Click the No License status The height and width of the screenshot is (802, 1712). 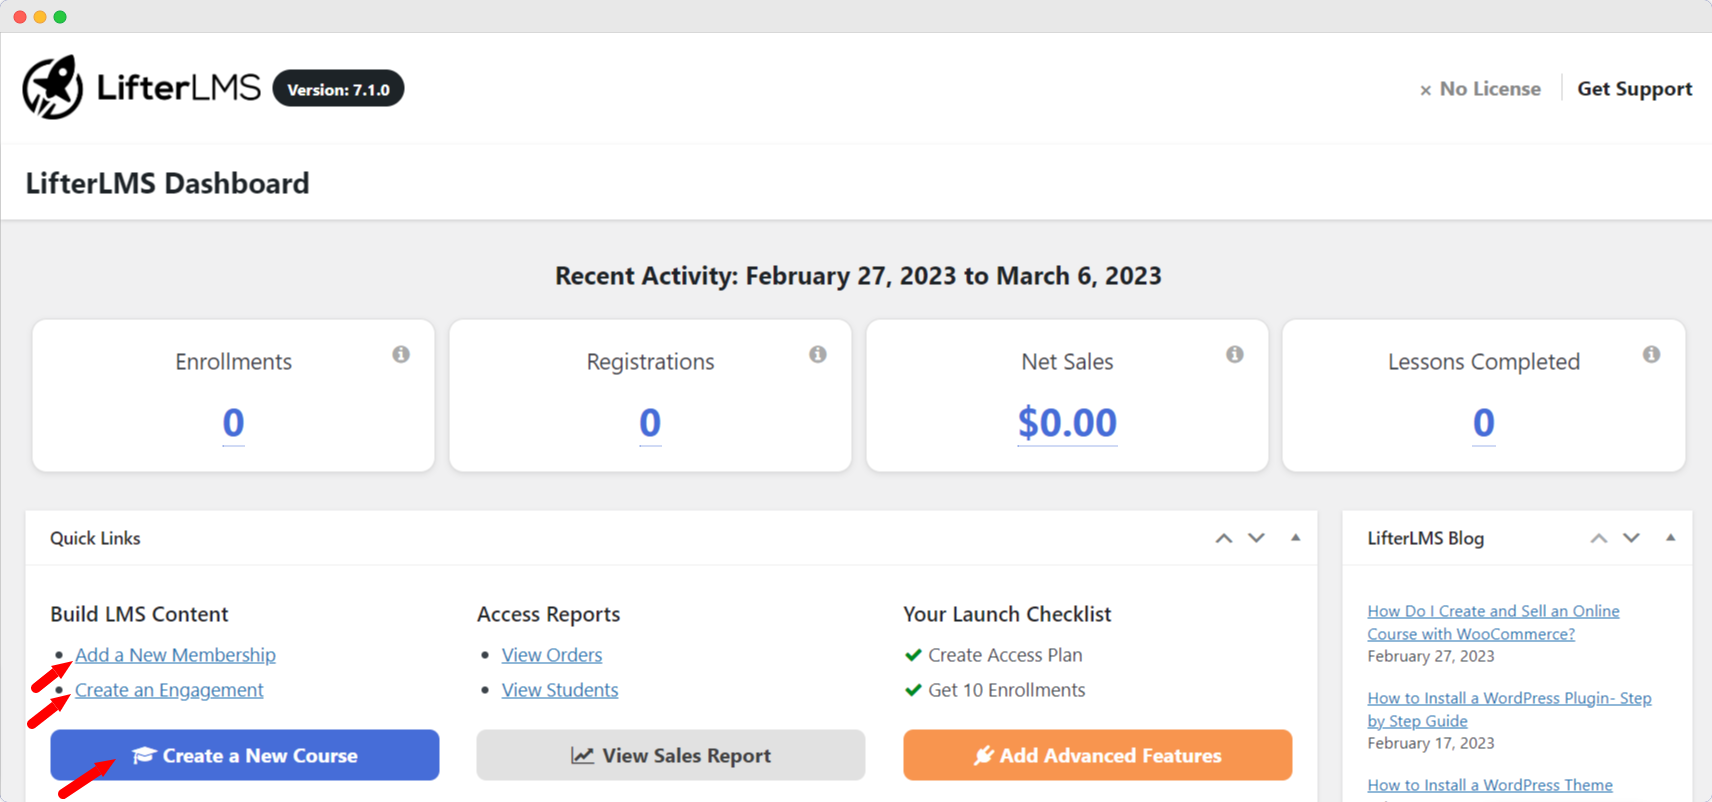click(x=1481, y=89)
